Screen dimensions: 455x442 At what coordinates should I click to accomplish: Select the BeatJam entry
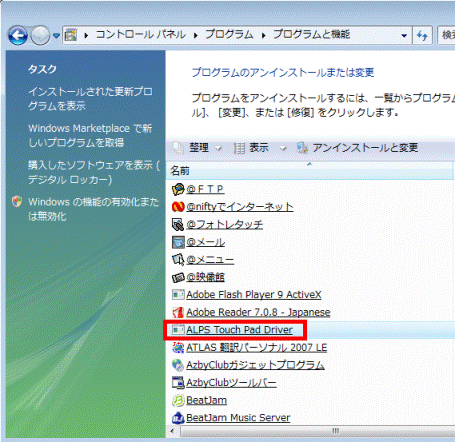(206, 400)
